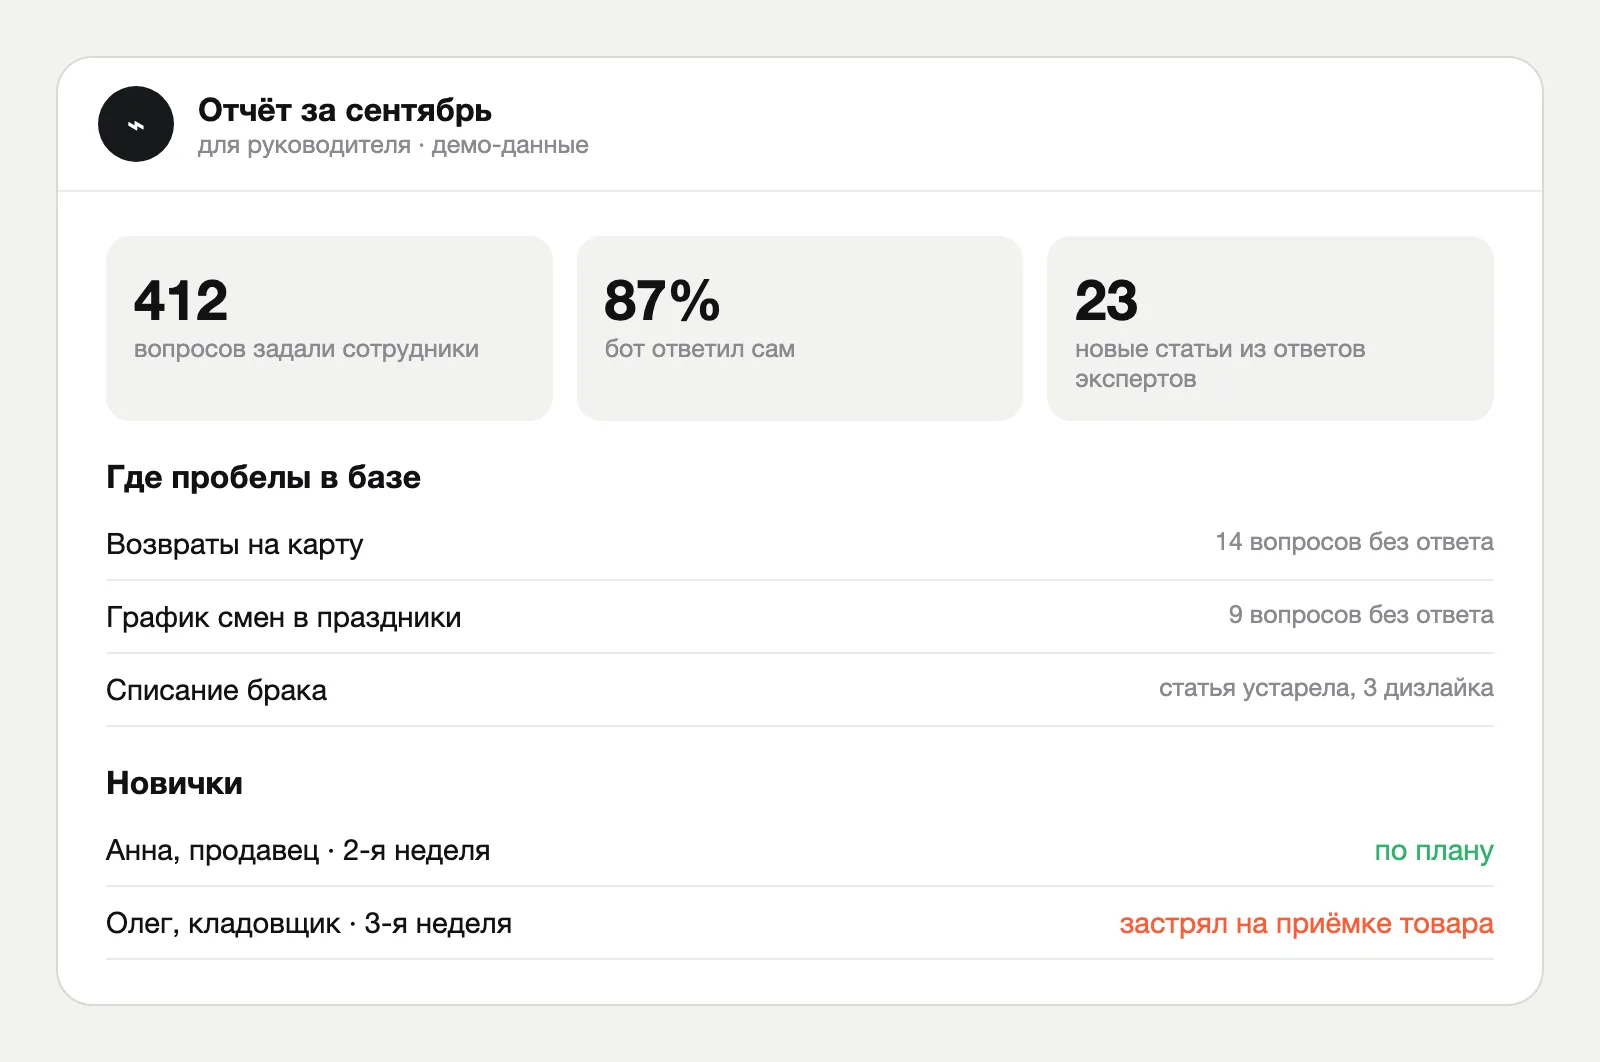1600x1062 pixels.
Task: Click the black lightning logo avatar
Action: pyautogui.click(x=136, y=124)
